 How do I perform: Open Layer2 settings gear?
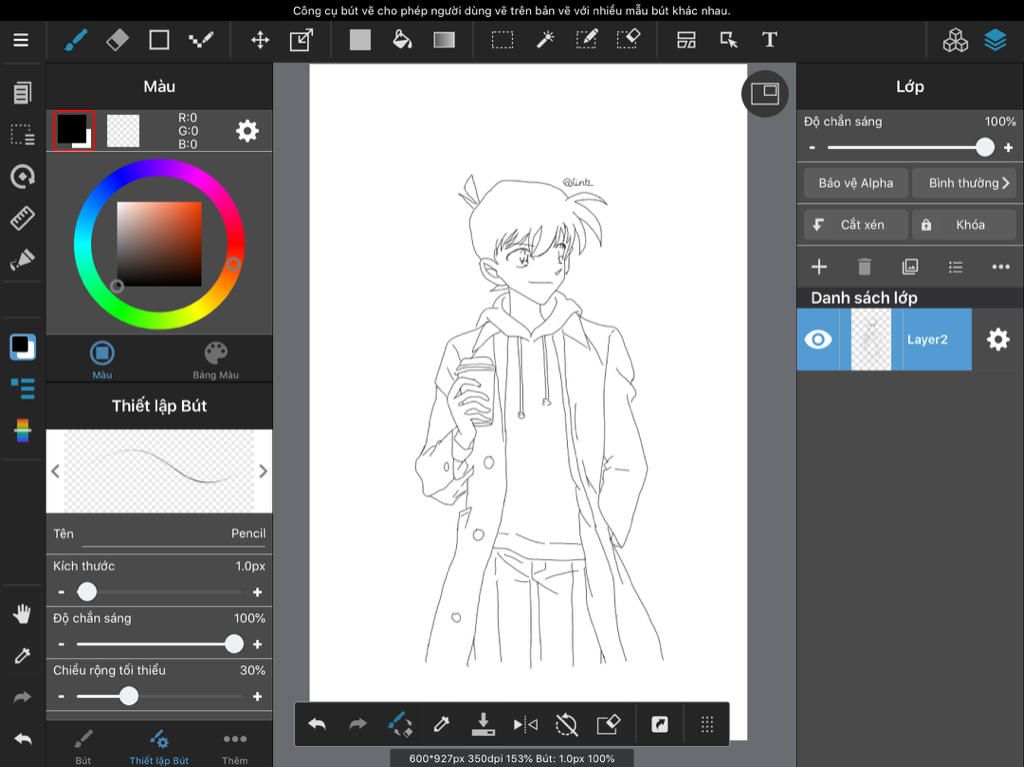(998, 339)
